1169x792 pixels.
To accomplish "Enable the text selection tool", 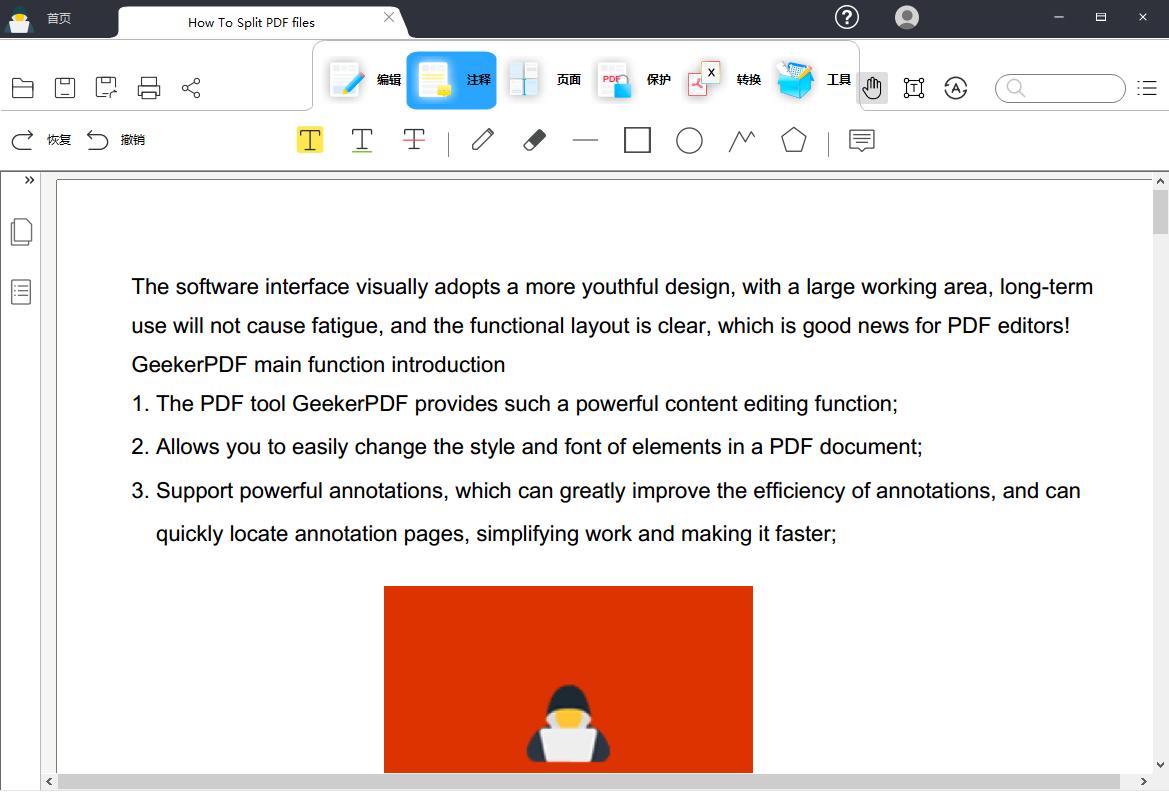I will [914, 88].
